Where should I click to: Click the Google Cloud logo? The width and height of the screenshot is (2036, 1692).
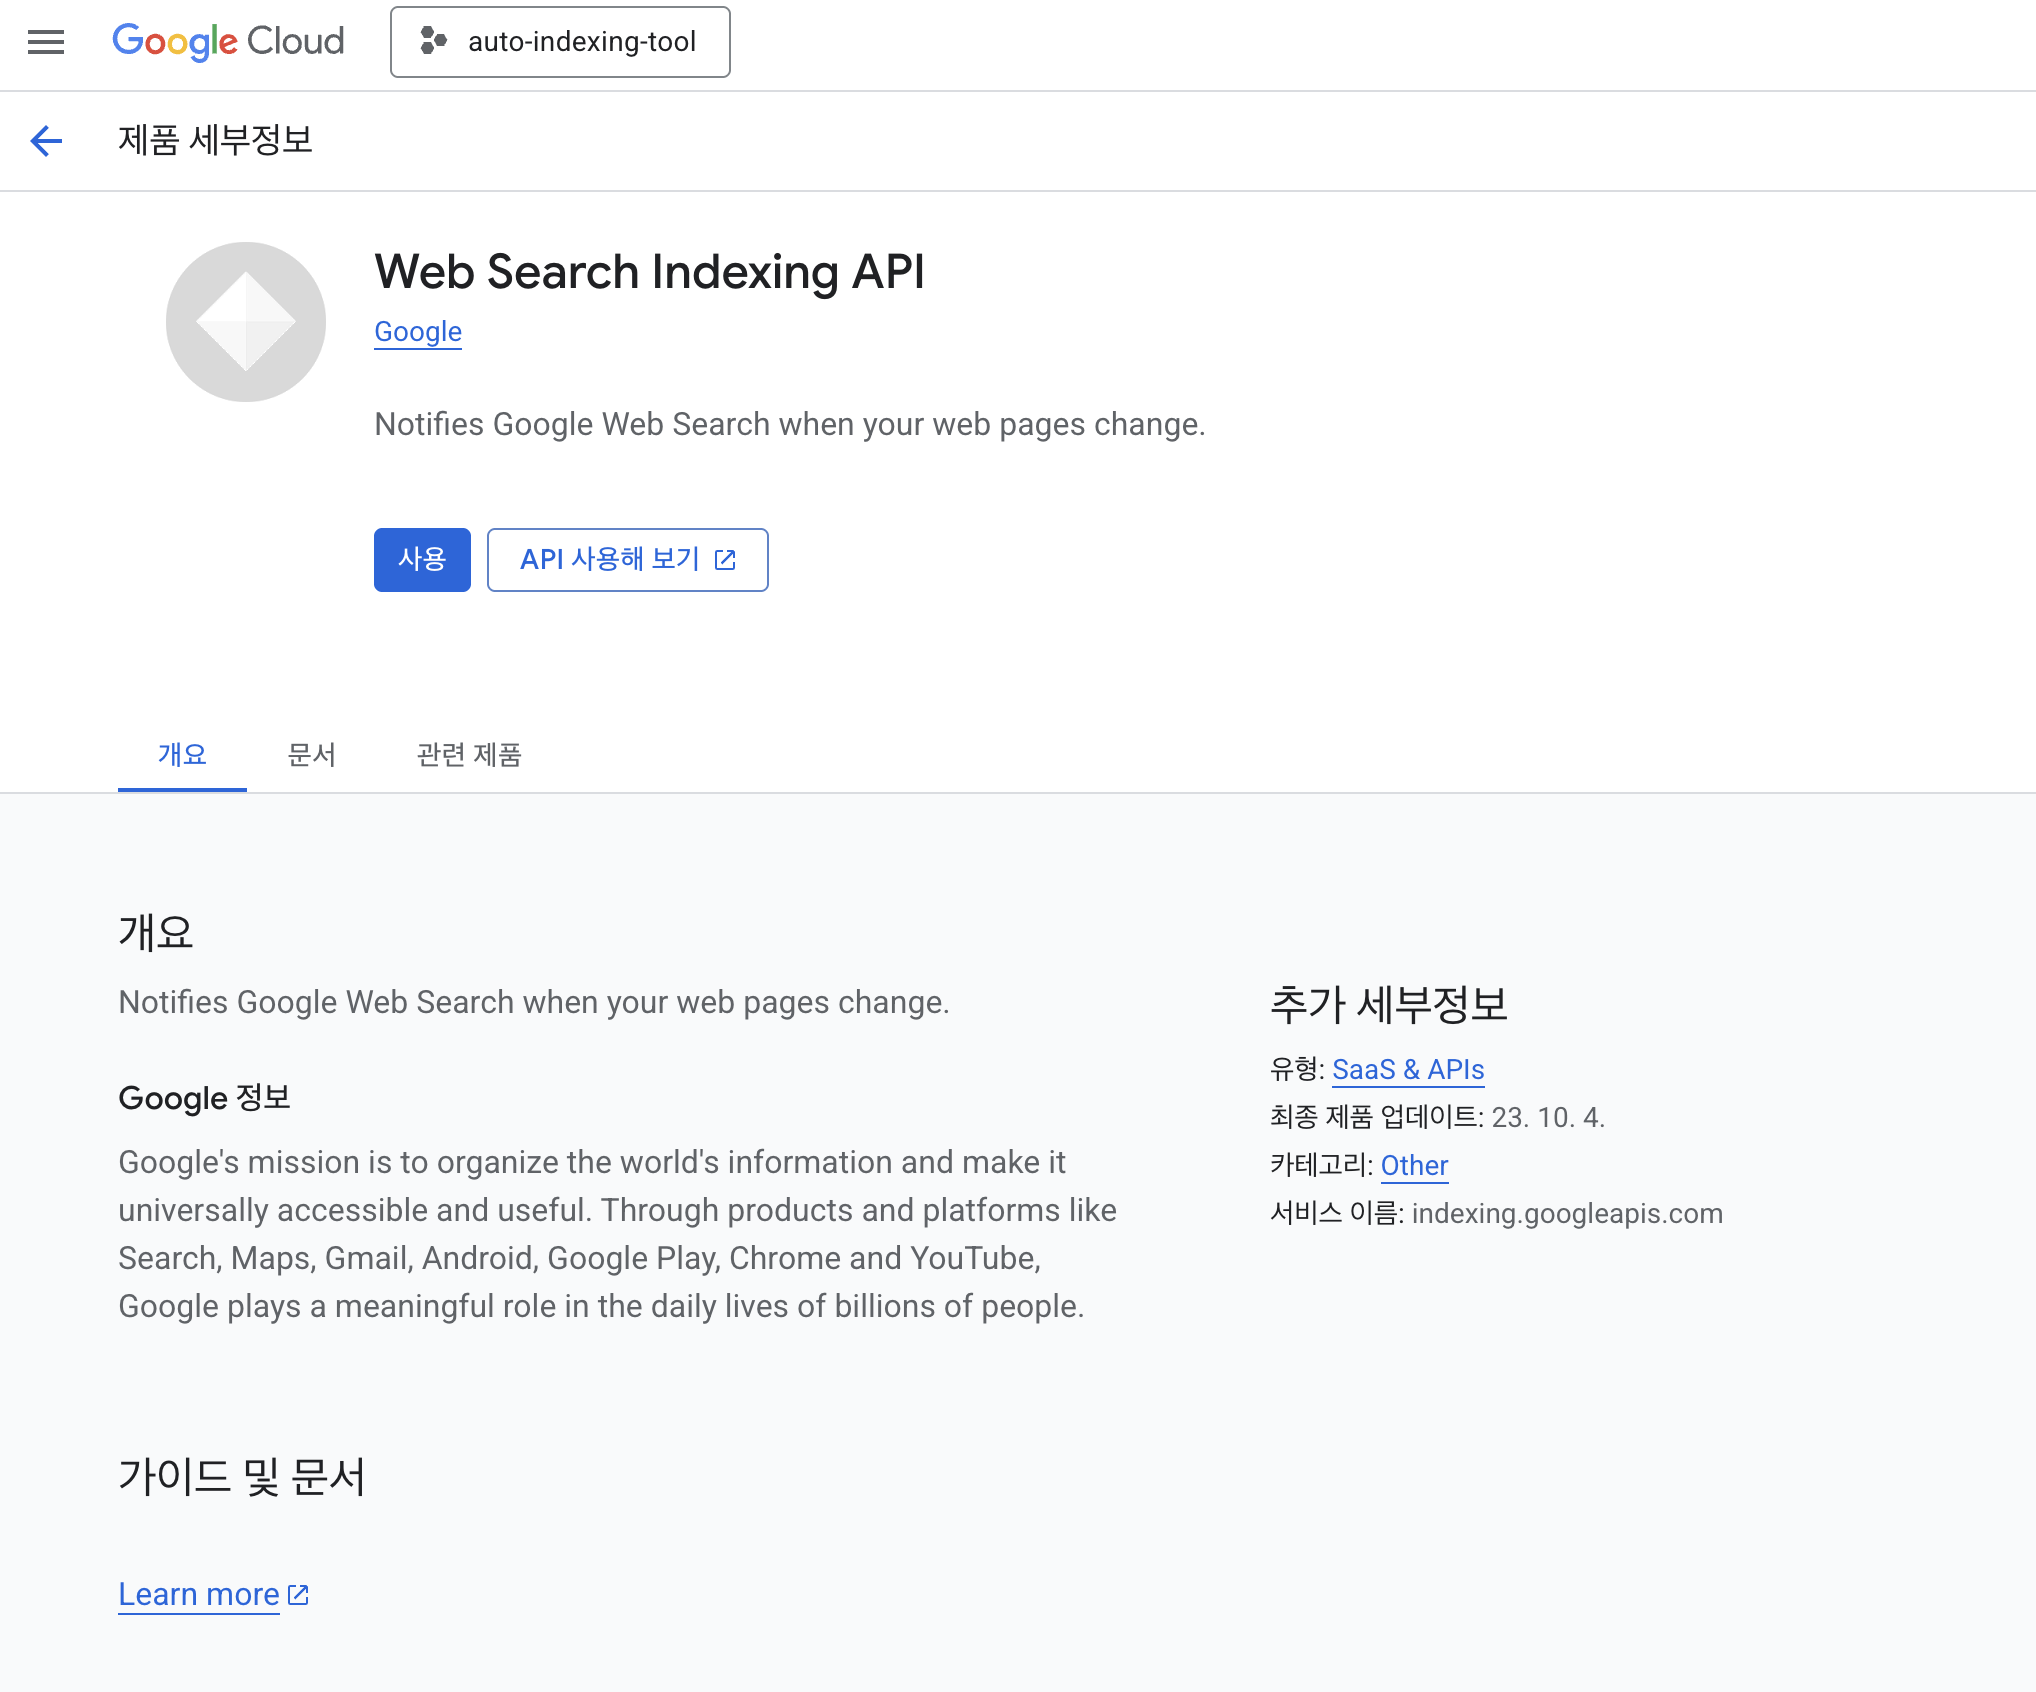pos(228,42)
